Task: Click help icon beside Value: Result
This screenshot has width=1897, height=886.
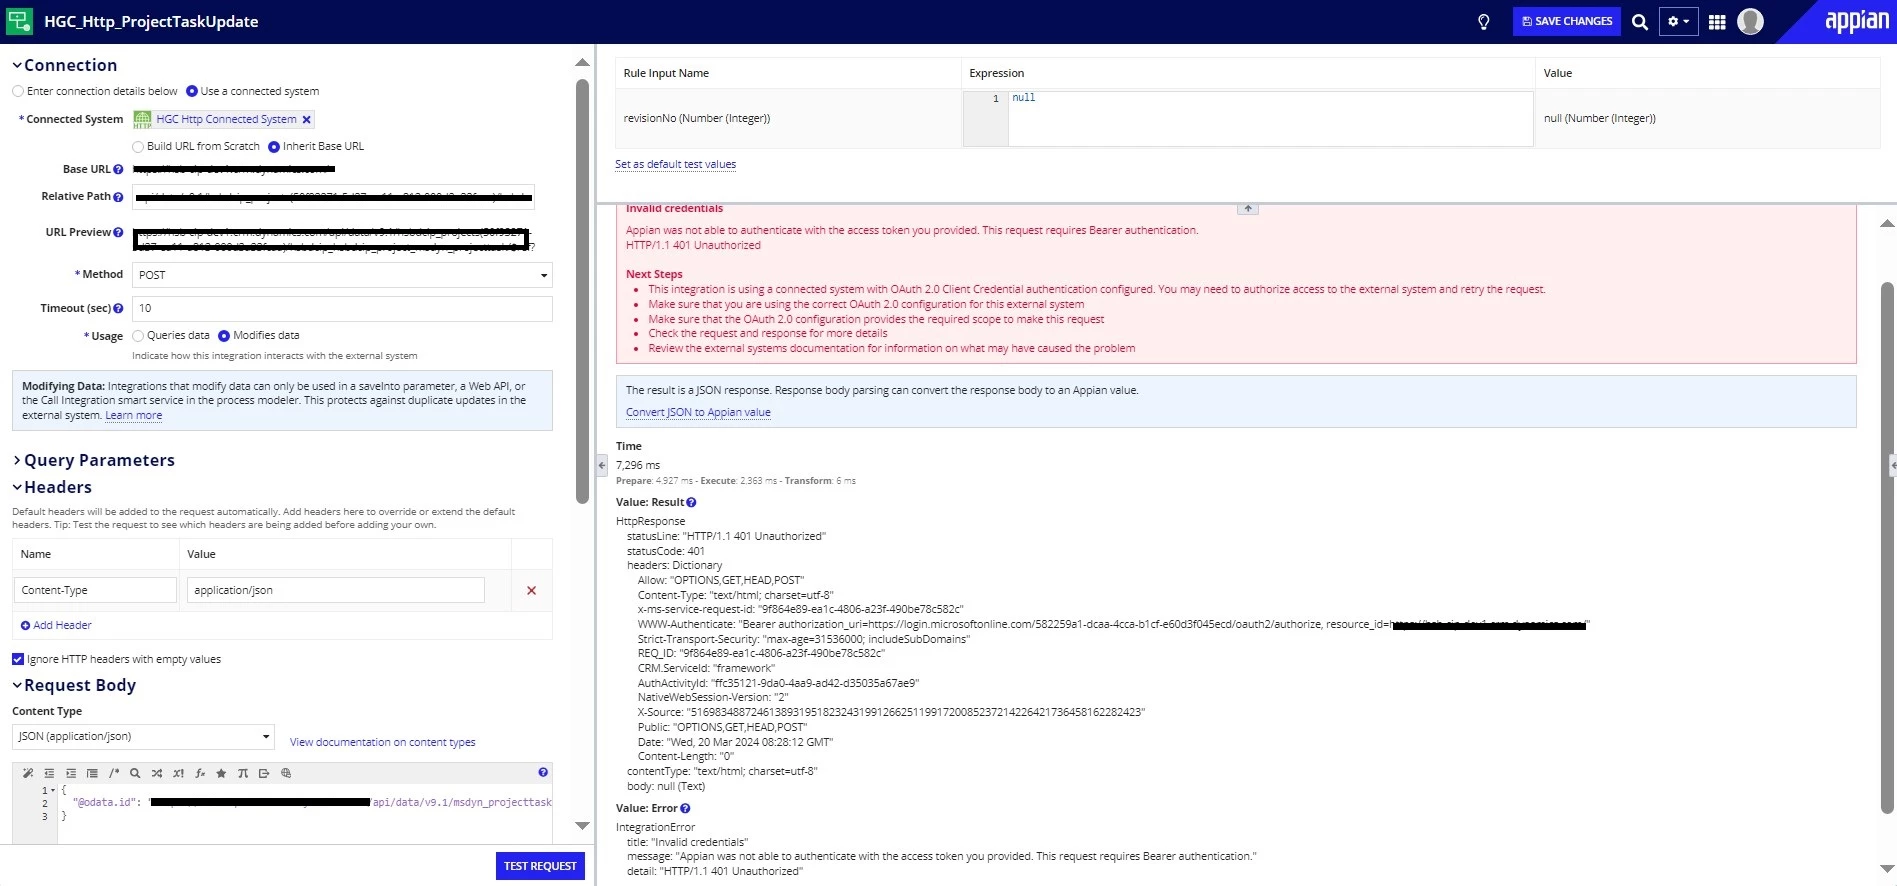Action: (x=691, y=503)
